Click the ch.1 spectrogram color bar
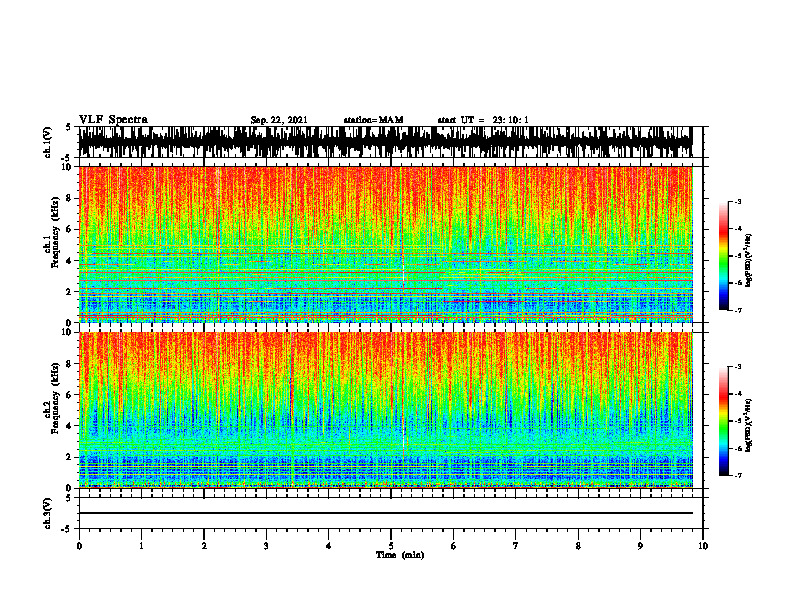The image size is (792, 612). coord(723,256)
